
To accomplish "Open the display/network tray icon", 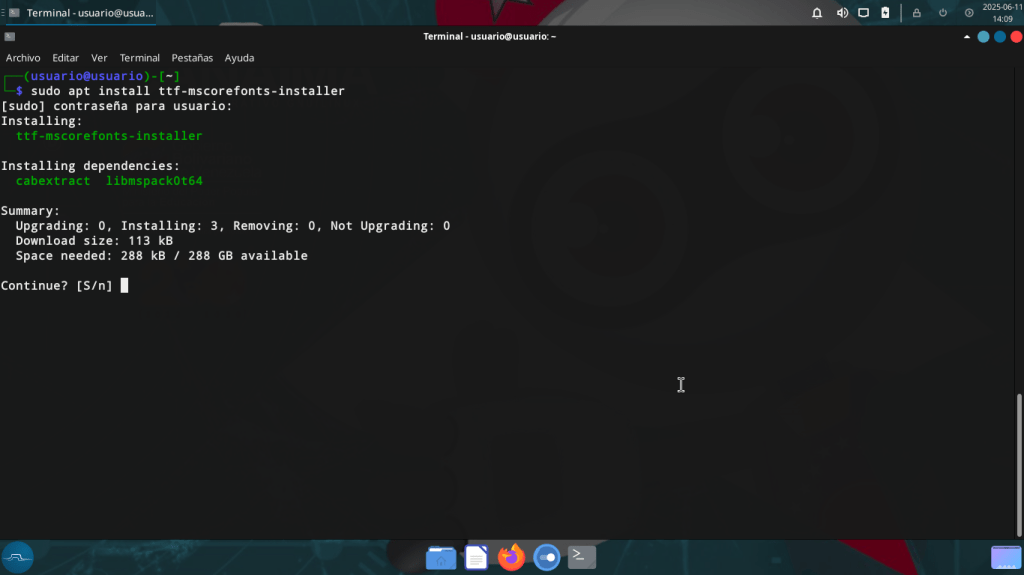I will (864, 13).
